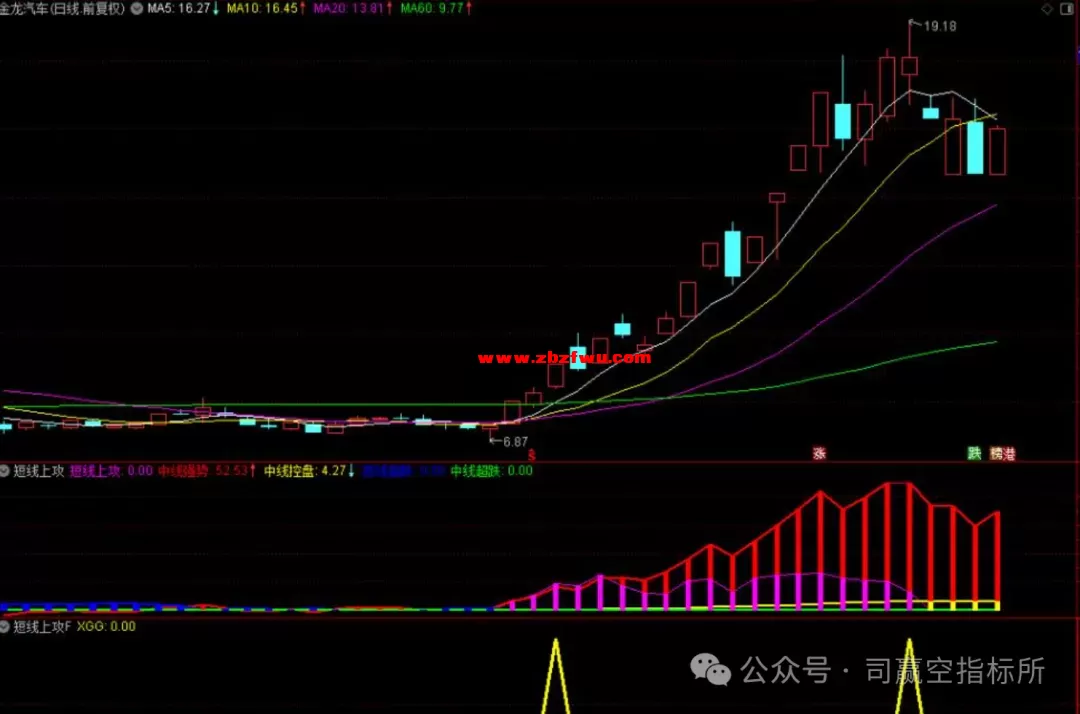Click the 19.18 high price label
This screenshot has width=1080, height=714.
[939, 26]
